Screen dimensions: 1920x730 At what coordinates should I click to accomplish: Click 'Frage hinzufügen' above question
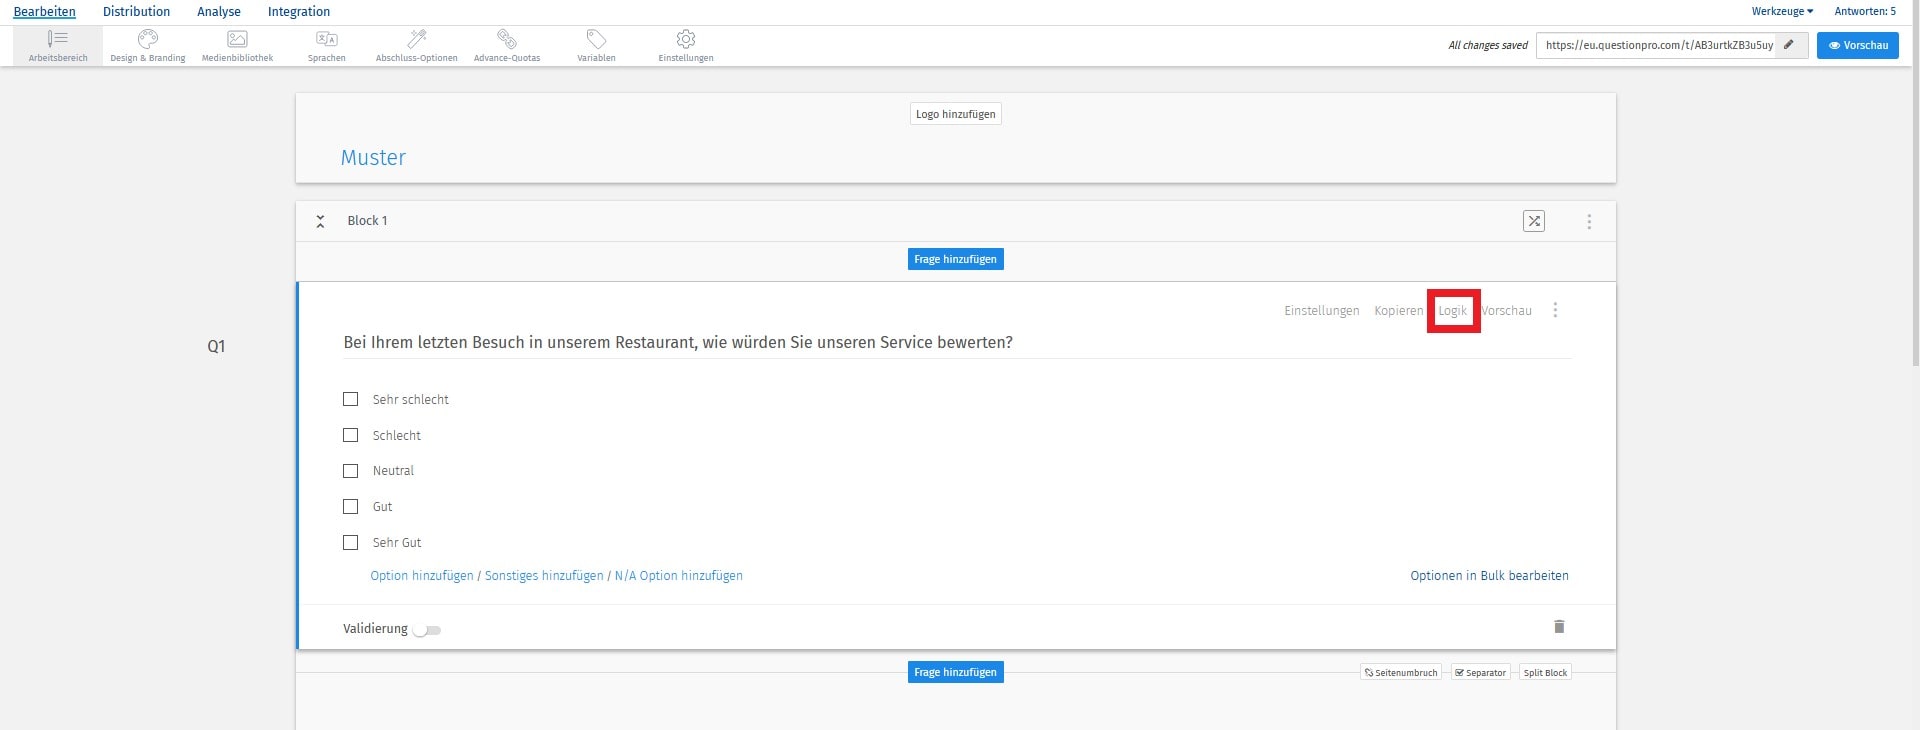[955, 259]
